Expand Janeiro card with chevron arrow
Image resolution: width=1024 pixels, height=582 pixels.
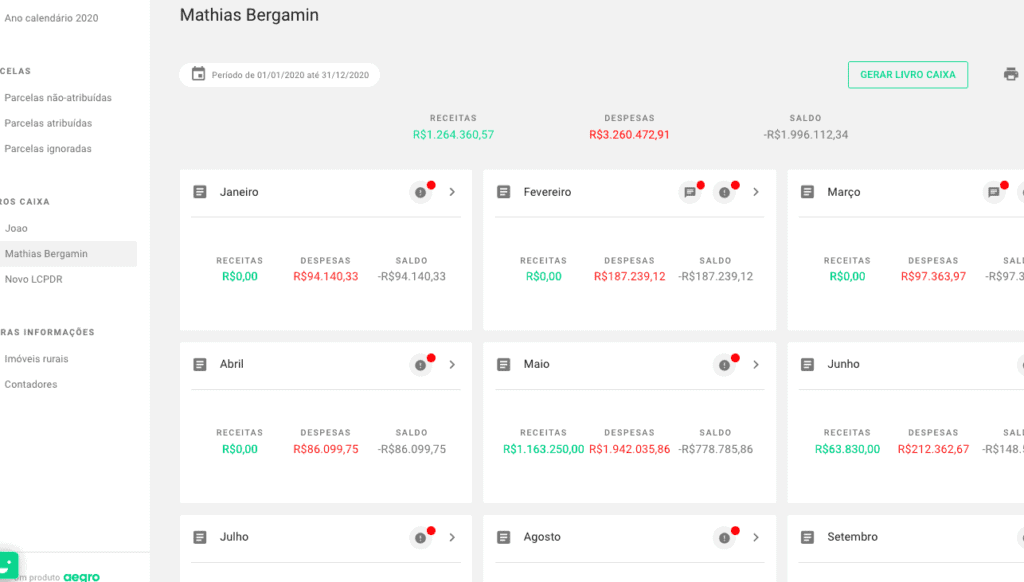click(x=452, y=192)
